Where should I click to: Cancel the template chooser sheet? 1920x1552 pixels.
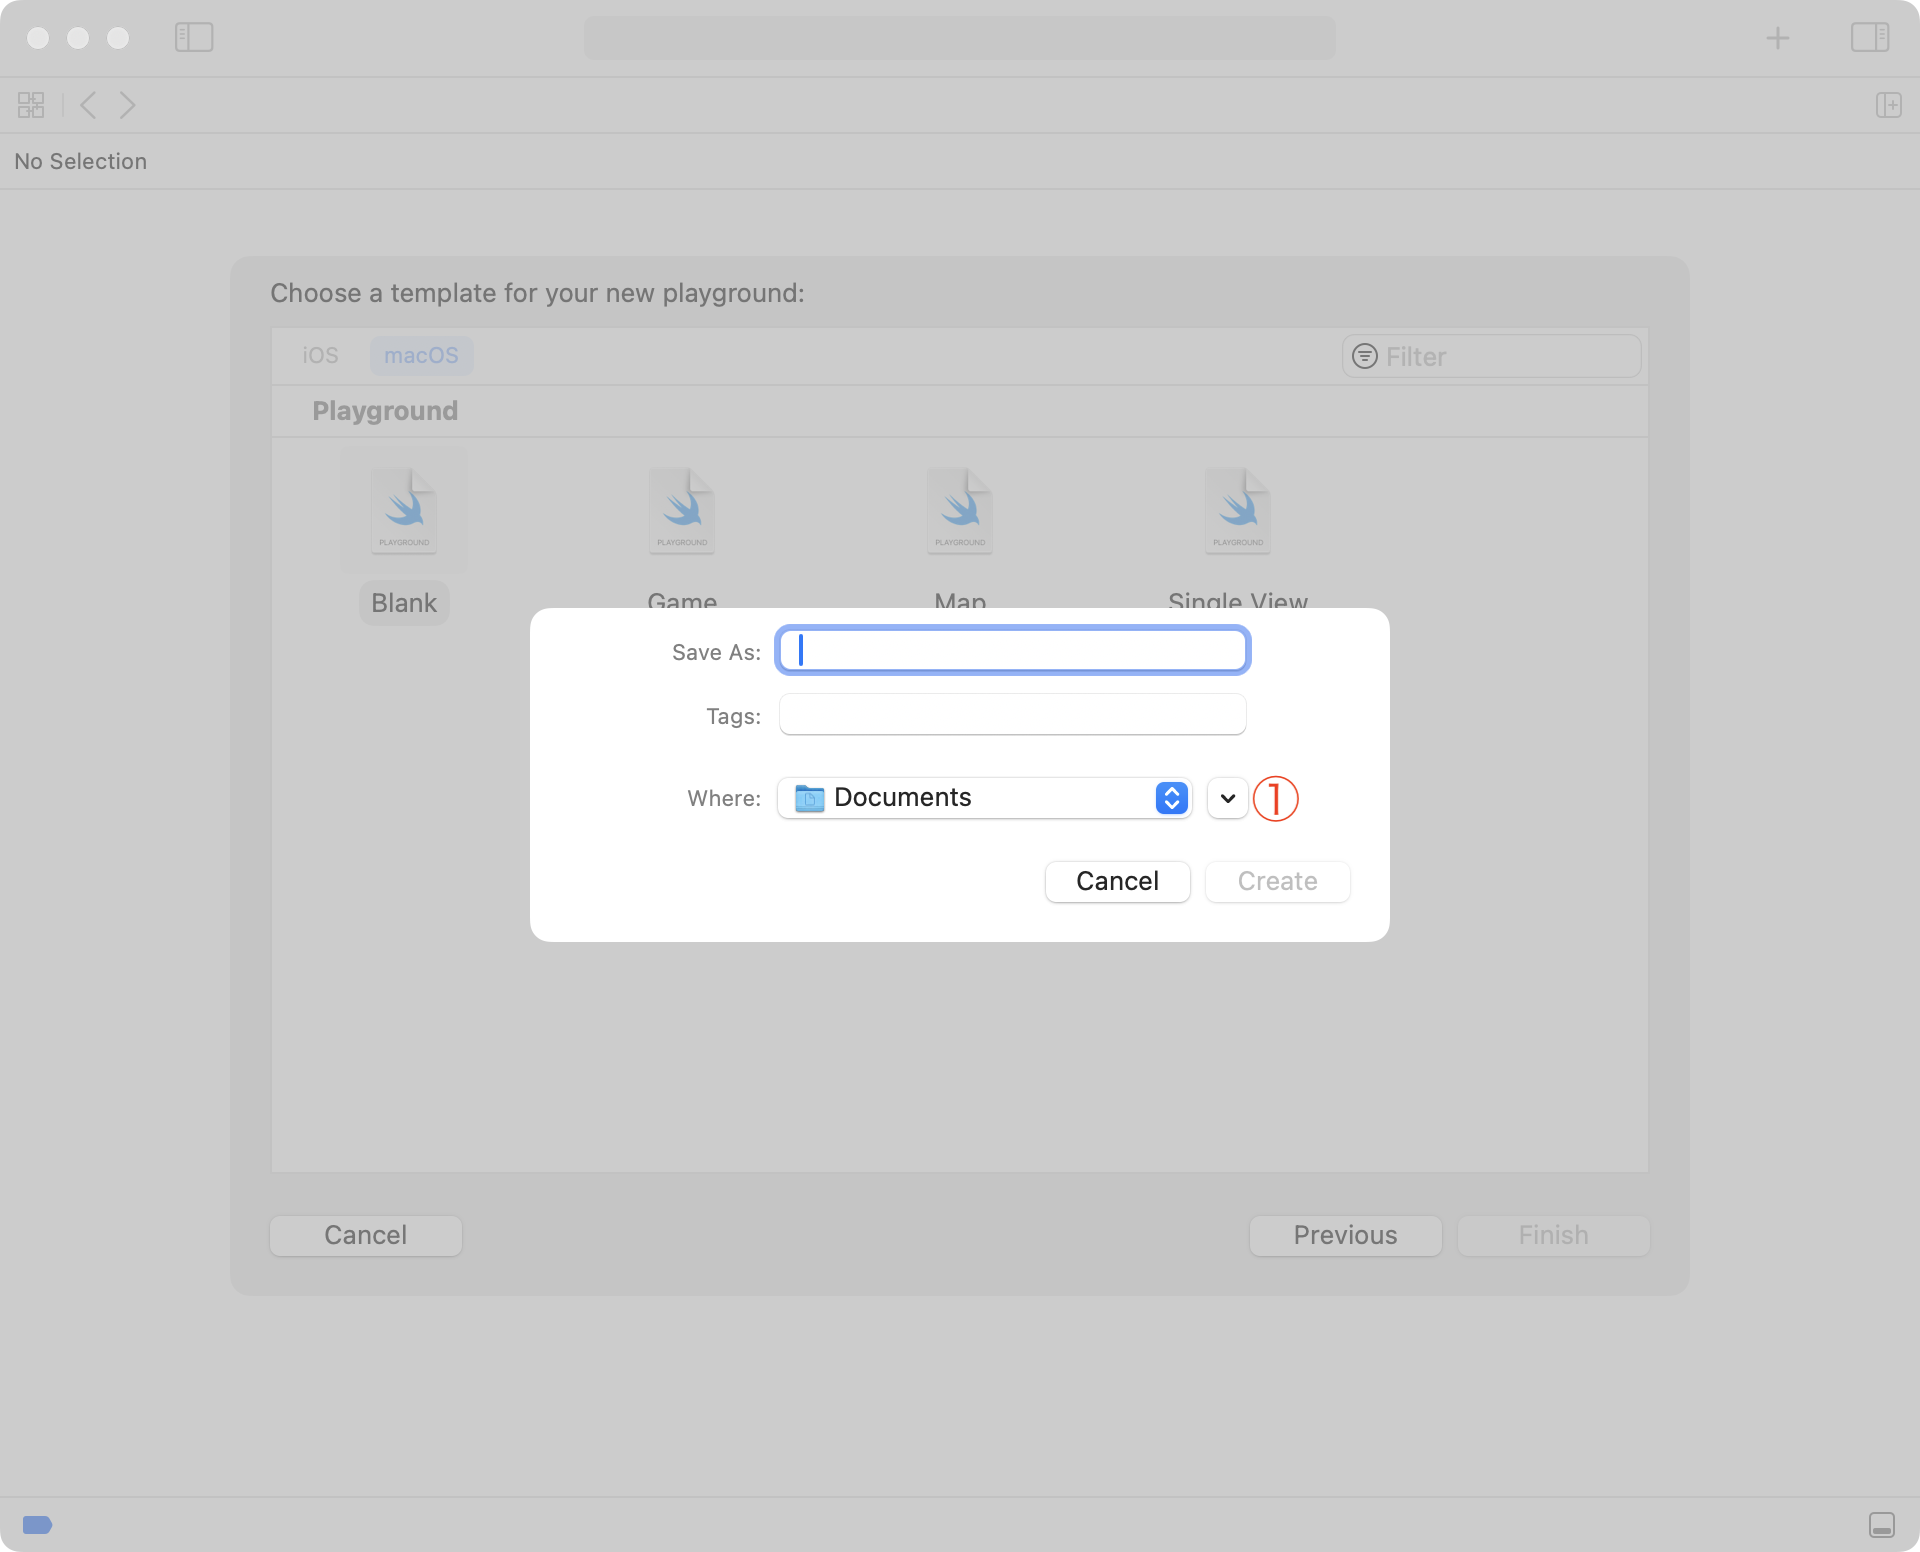365,1235
